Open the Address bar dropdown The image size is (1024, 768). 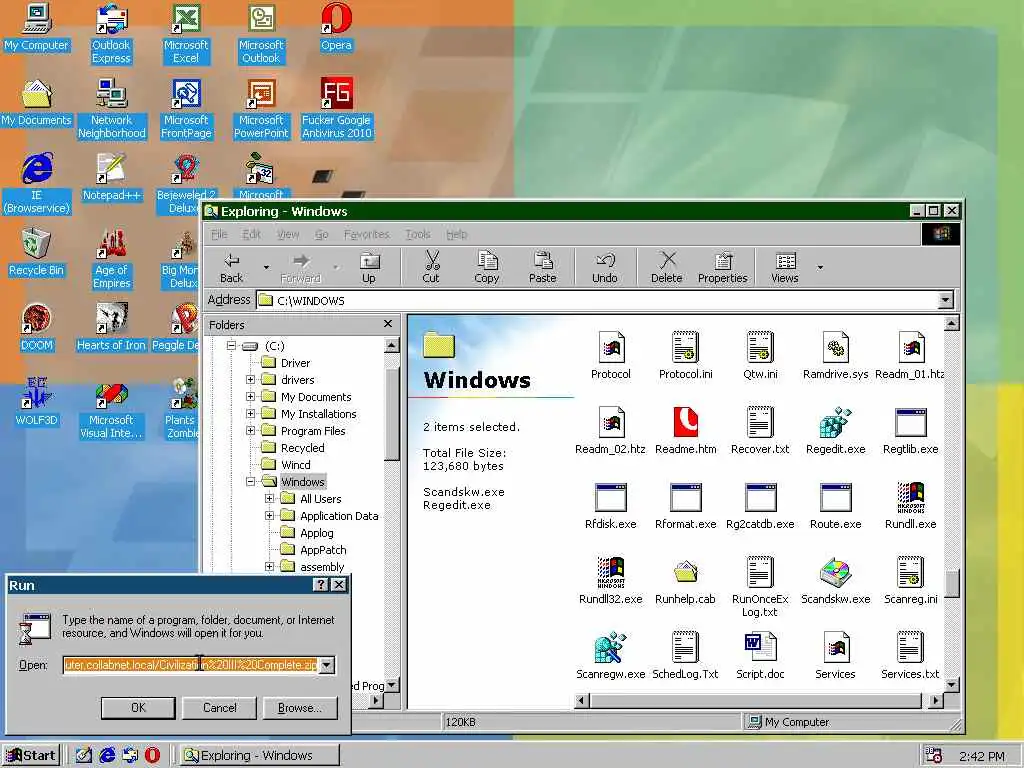pos(945,300)
